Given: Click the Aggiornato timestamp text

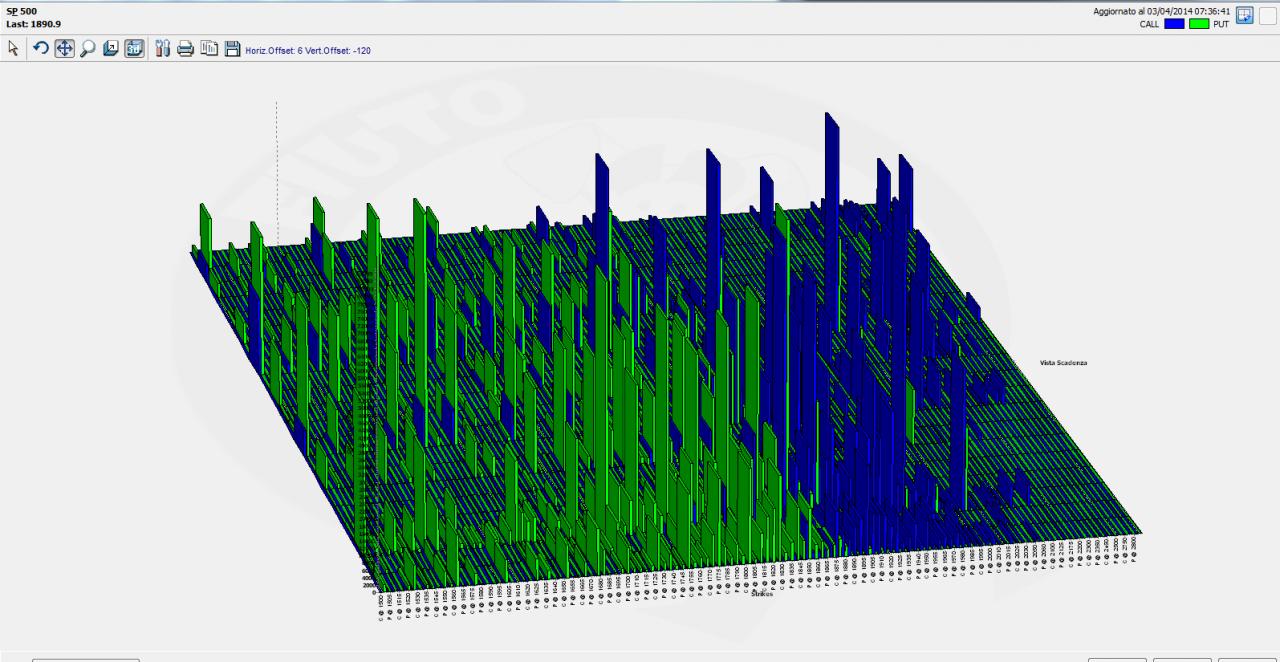Looking at the screenshot, I should tap(1162, 11).
